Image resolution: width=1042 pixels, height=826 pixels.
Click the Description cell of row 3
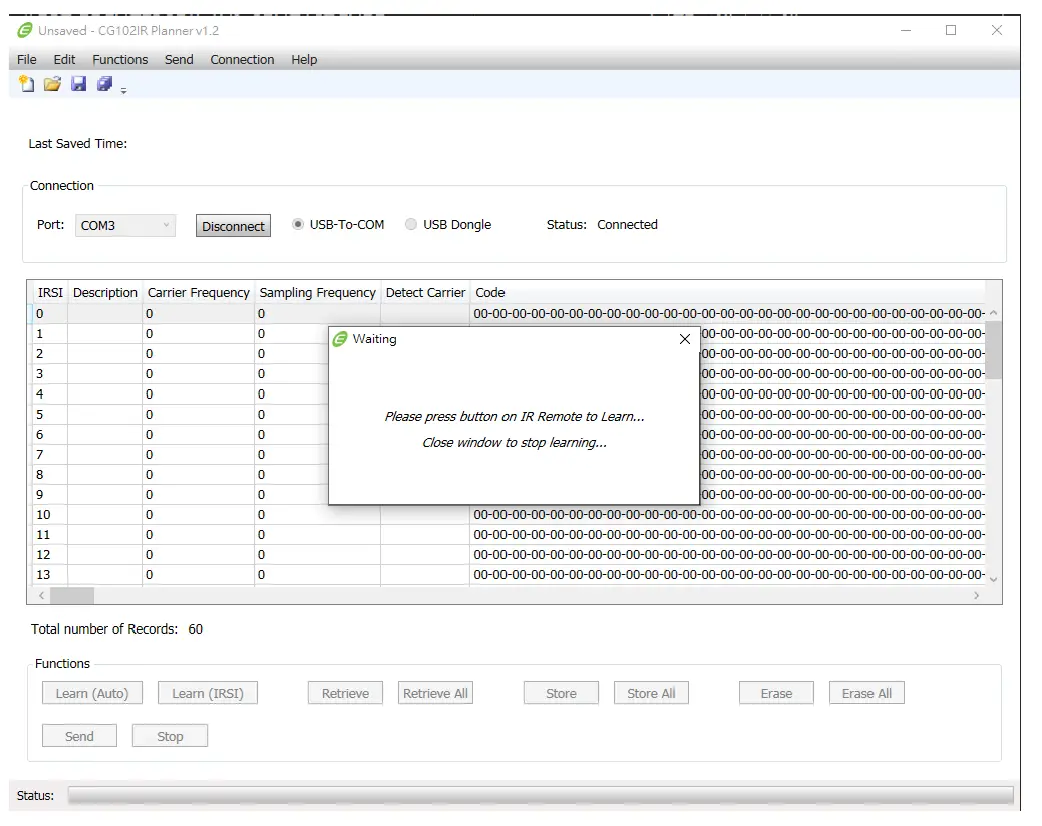pos(105,374)
